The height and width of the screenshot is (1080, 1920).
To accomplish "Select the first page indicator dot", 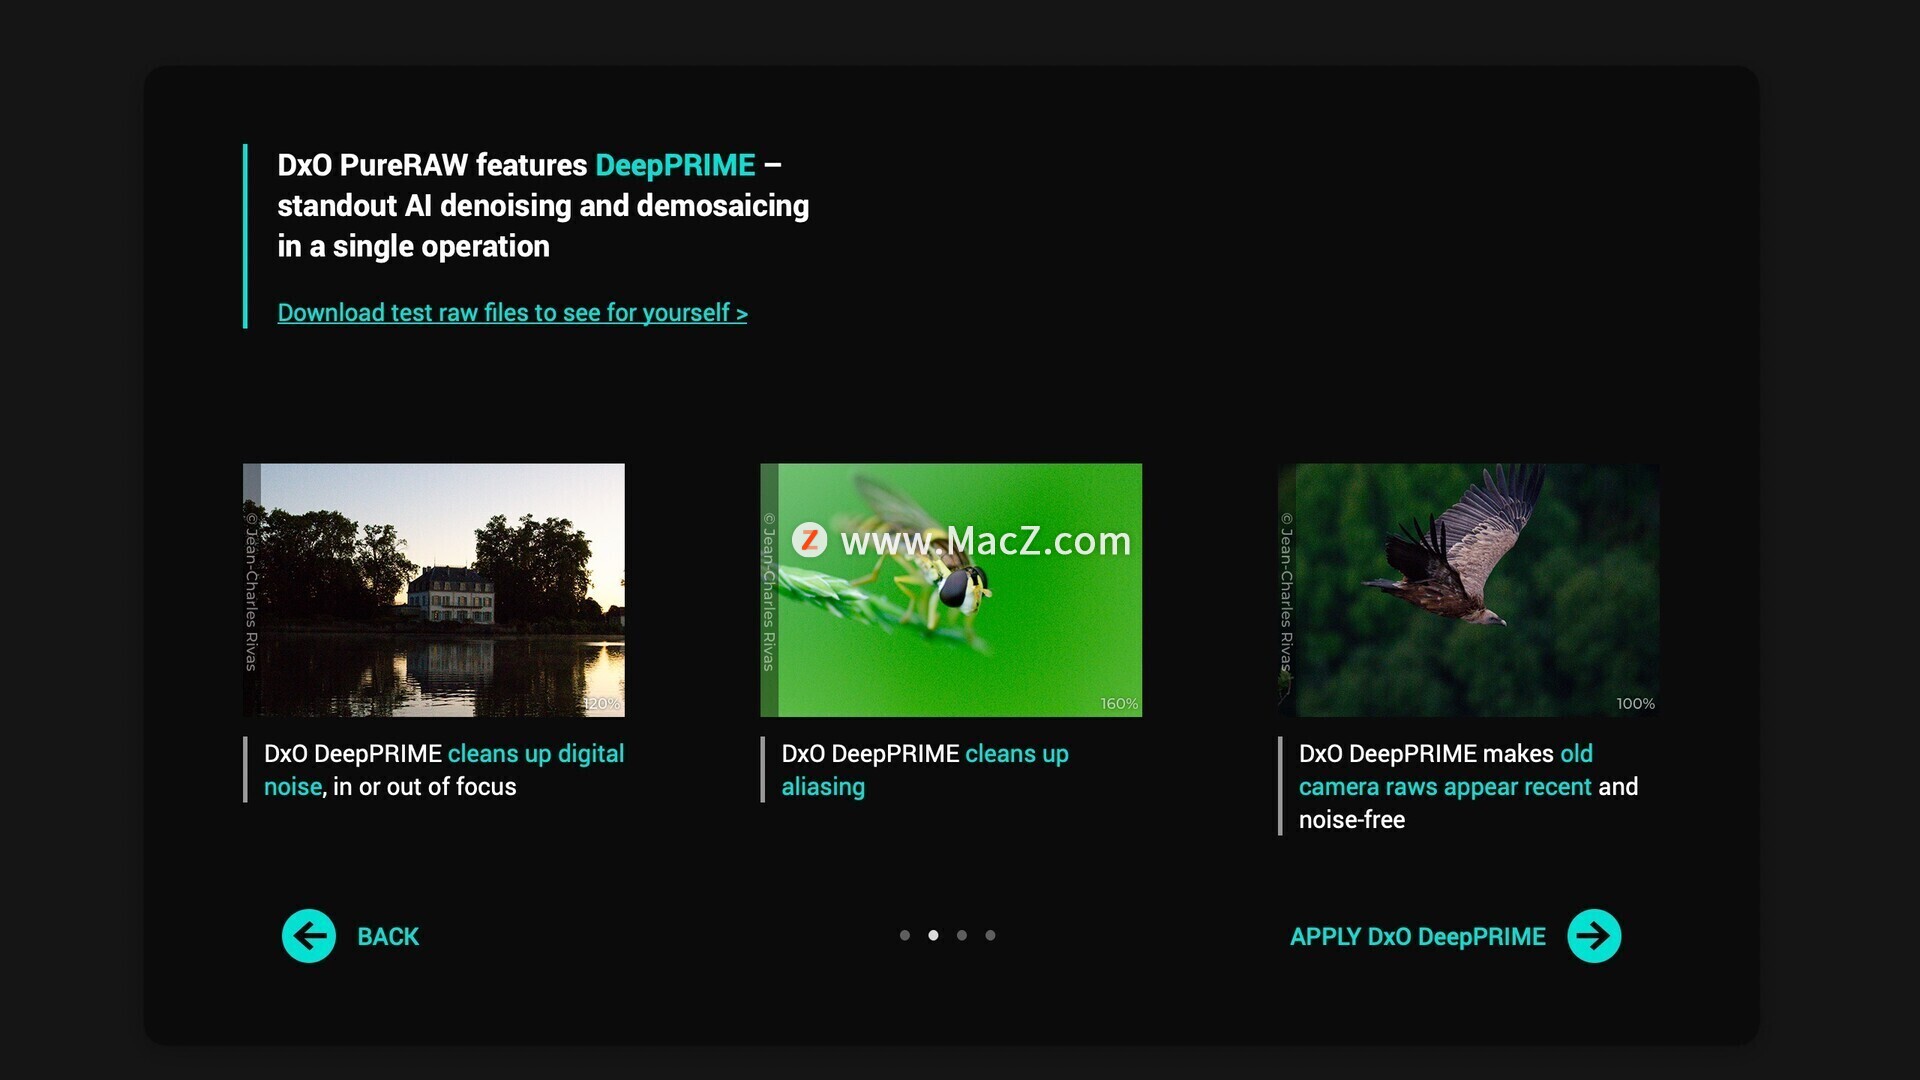I will (905, 935).
